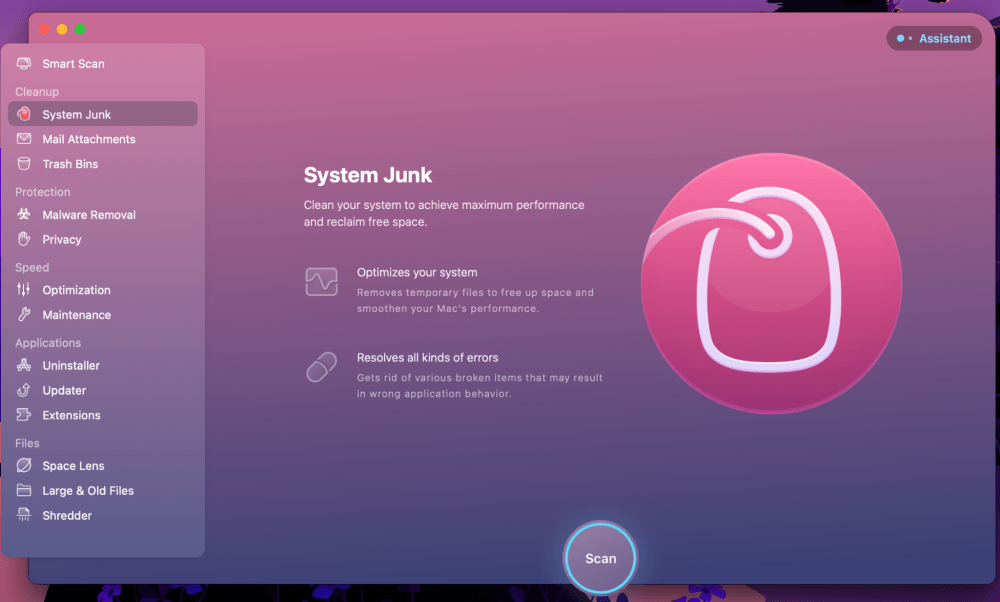Click the Extensions puzzle icon

pyautogui.click(x=24, y=415)
